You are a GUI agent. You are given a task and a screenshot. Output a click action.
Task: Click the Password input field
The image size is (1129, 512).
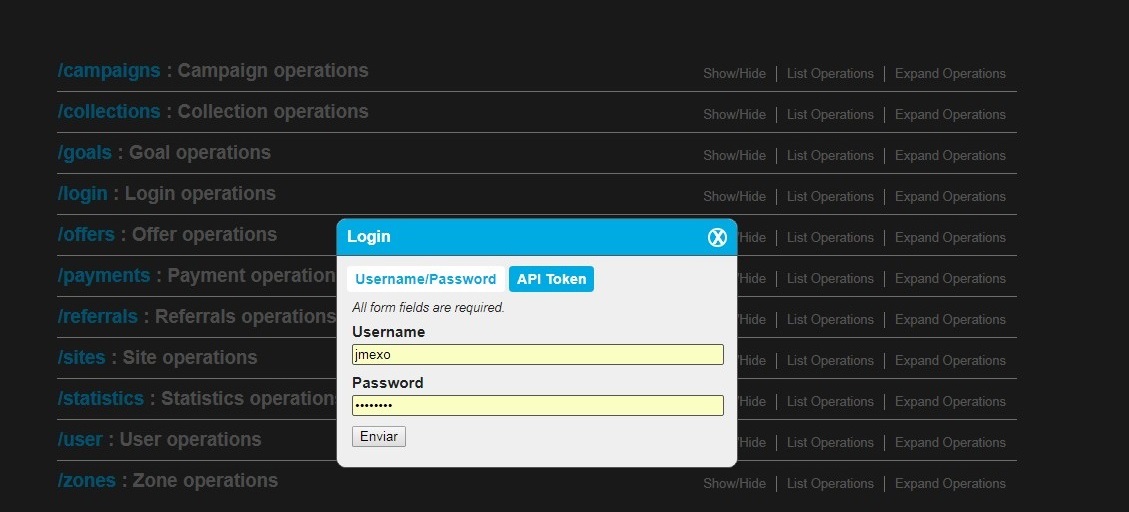[537, 406]
